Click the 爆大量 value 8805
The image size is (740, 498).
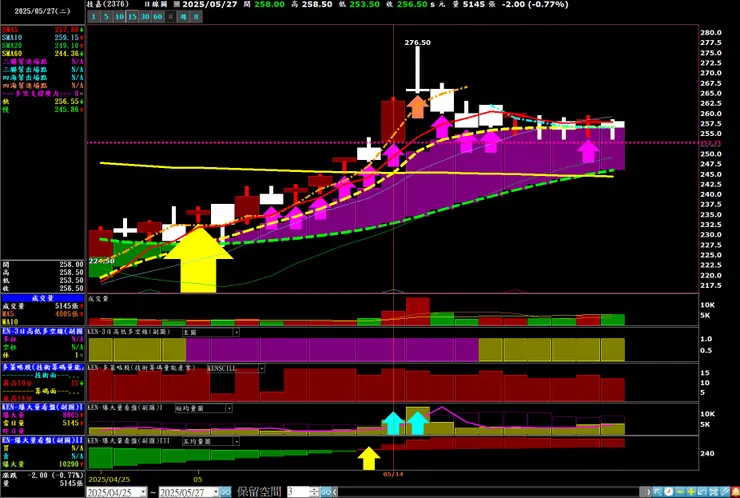[72, 415]
